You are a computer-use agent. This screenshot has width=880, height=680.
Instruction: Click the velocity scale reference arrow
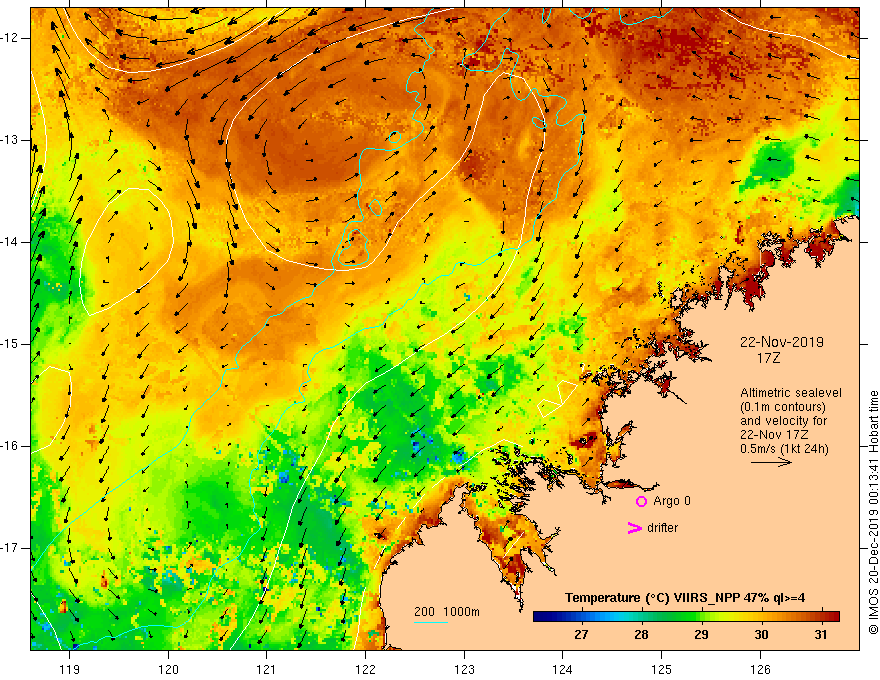point(771,462)
